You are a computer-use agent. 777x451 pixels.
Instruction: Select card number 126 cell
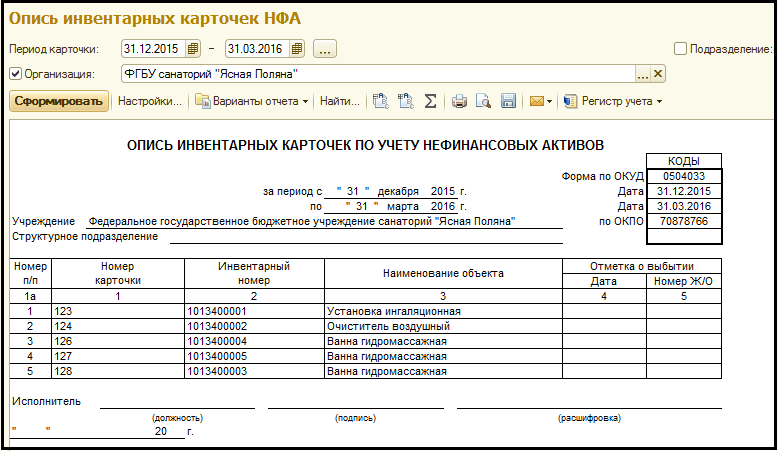tap(118, 341)
